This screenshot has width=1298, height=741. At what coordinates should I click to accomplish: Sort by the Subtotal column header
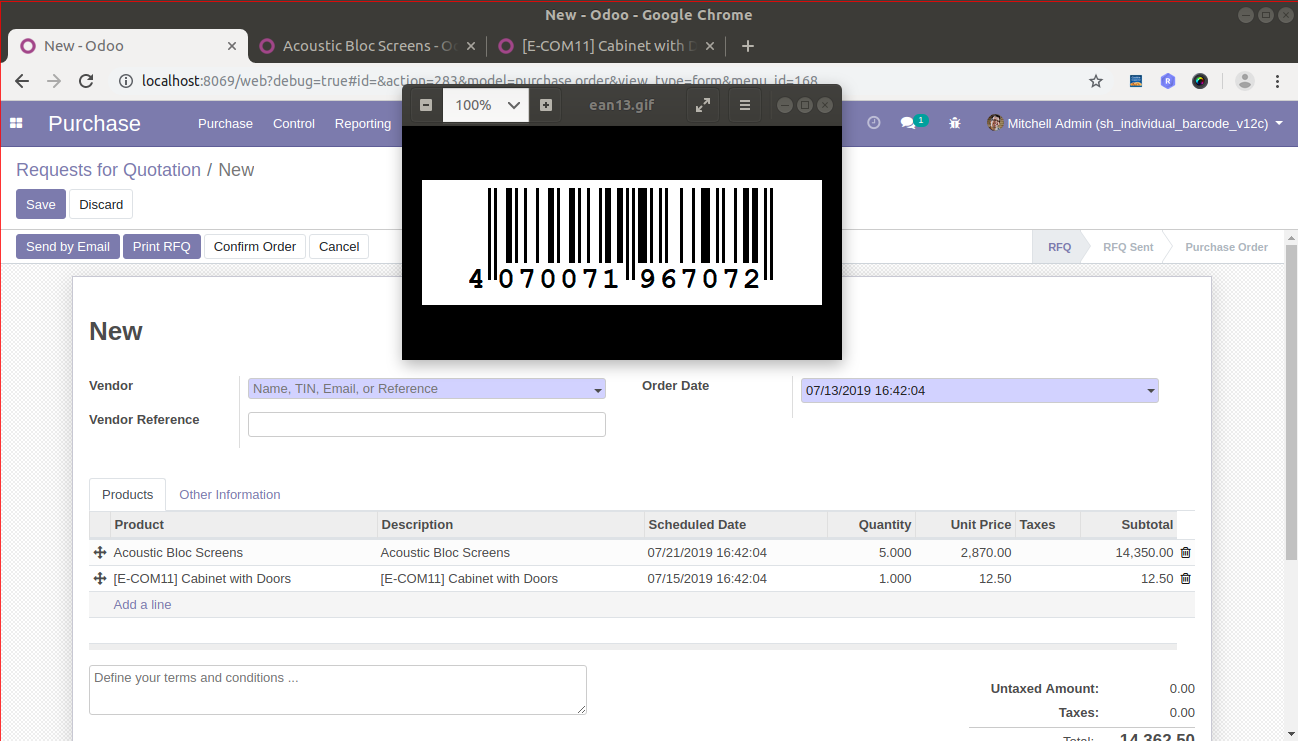[x=1128, y=524]
